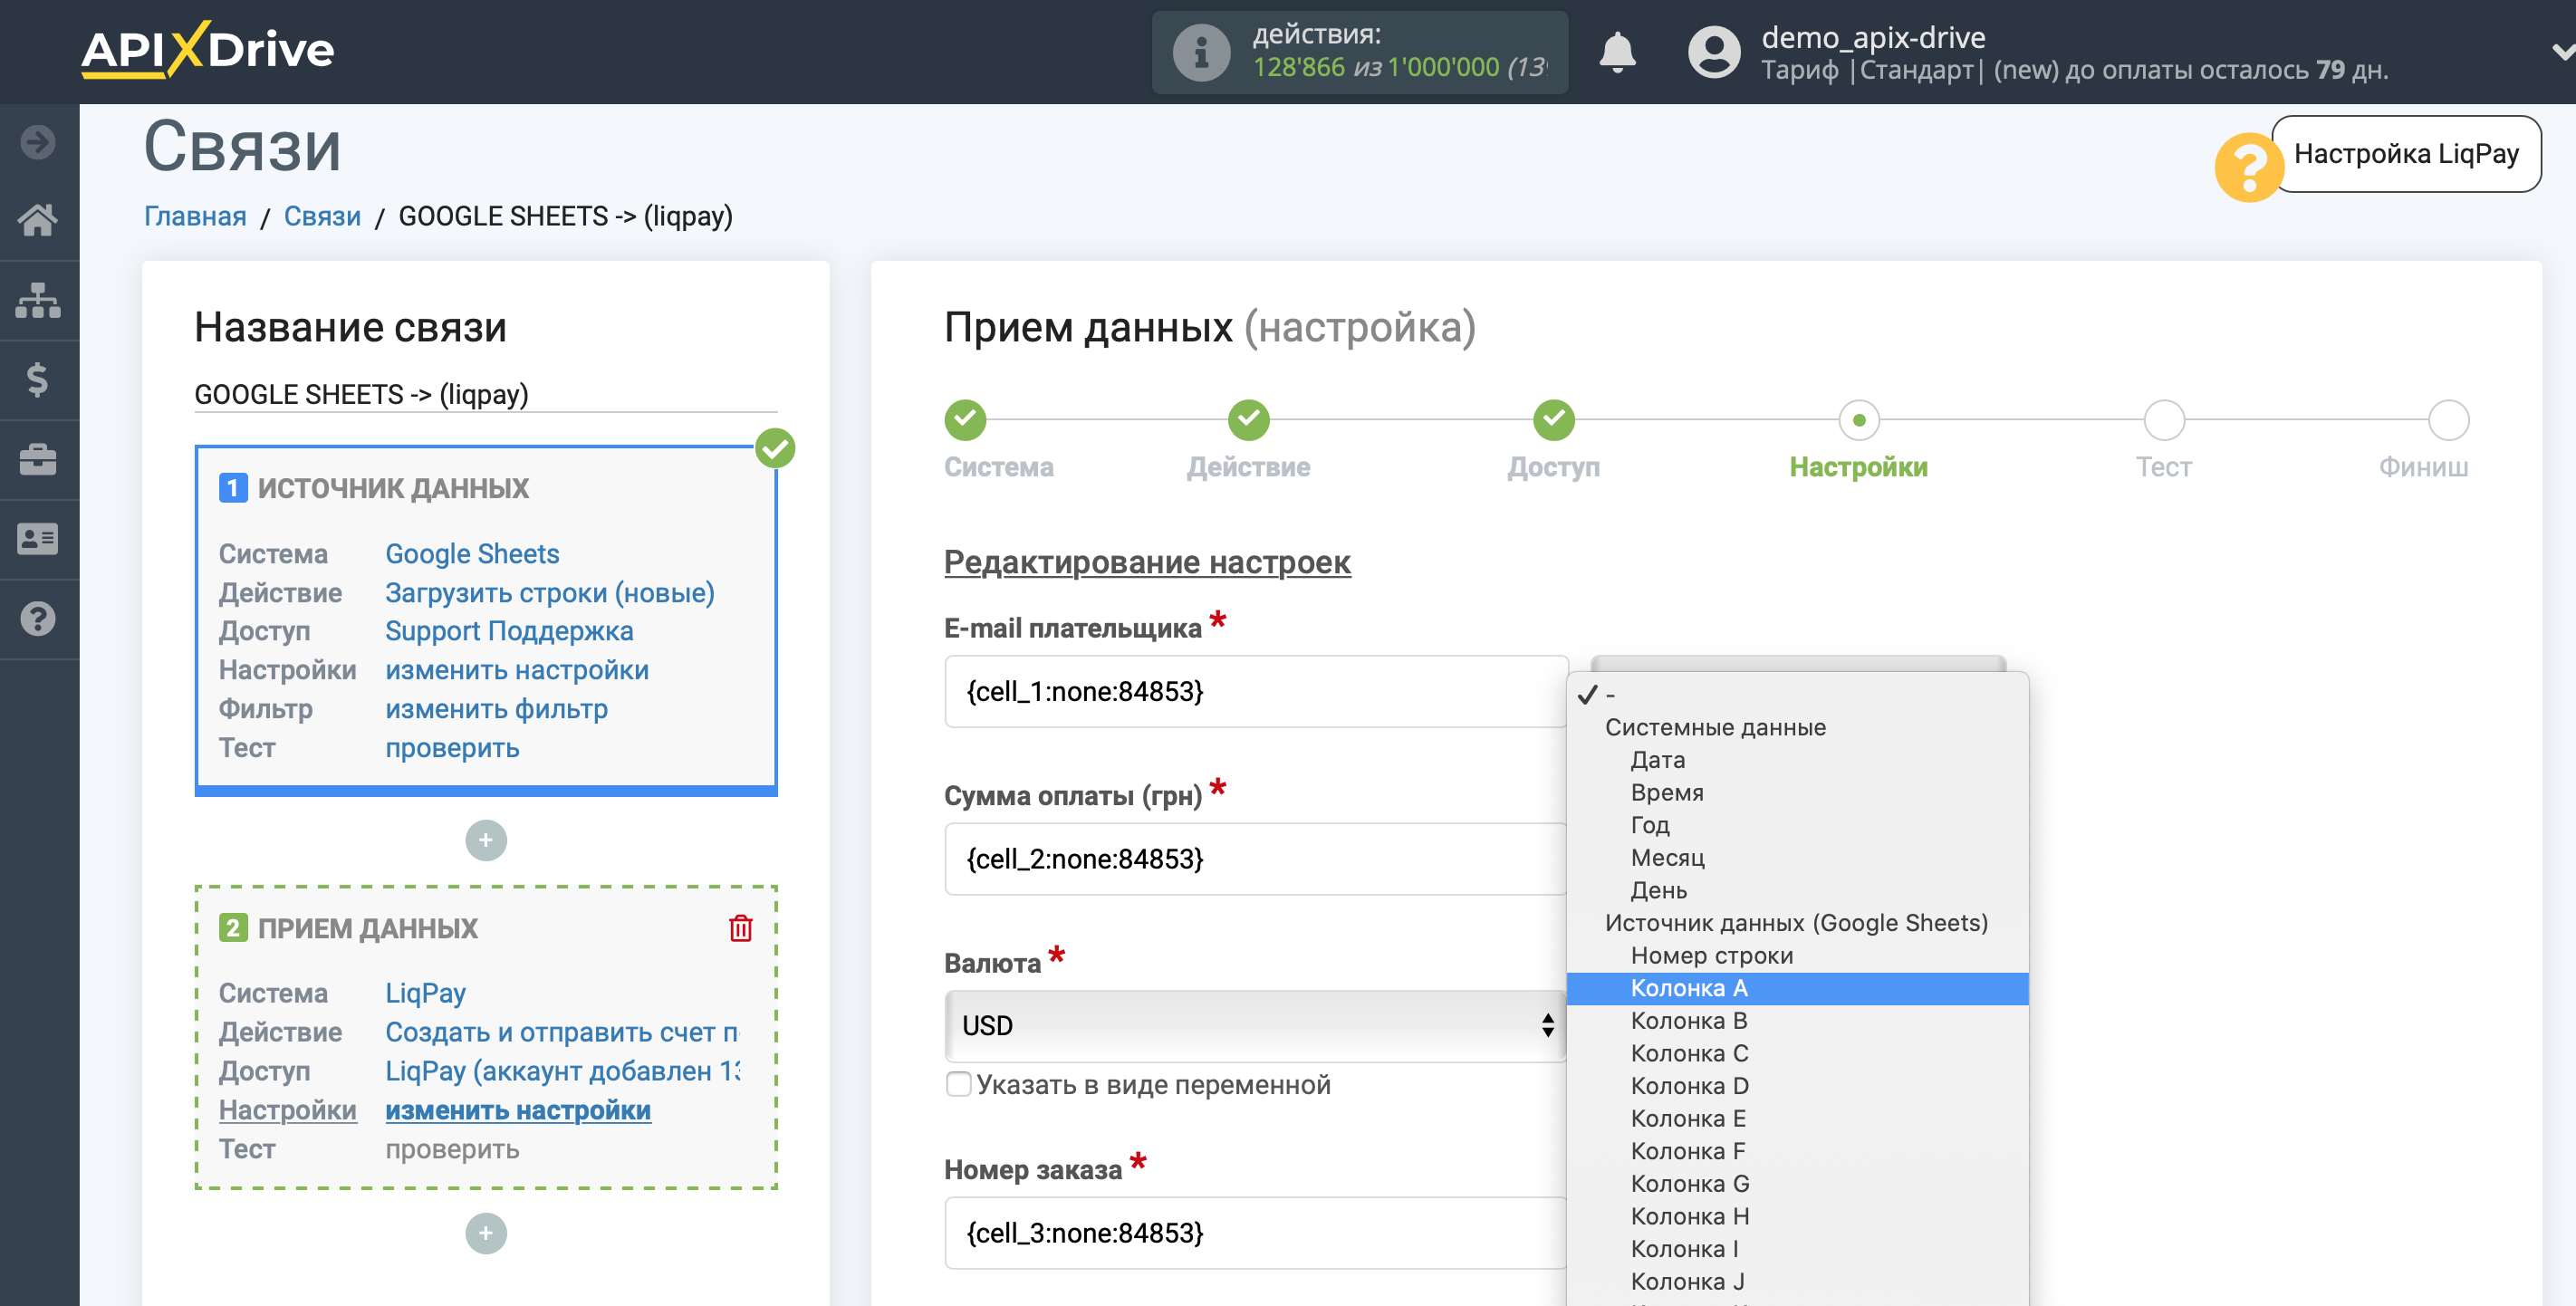Select День in dropdown list
Image resolution: width=2576 pixels, height=1306 pixels.
tap(1798, 890)
